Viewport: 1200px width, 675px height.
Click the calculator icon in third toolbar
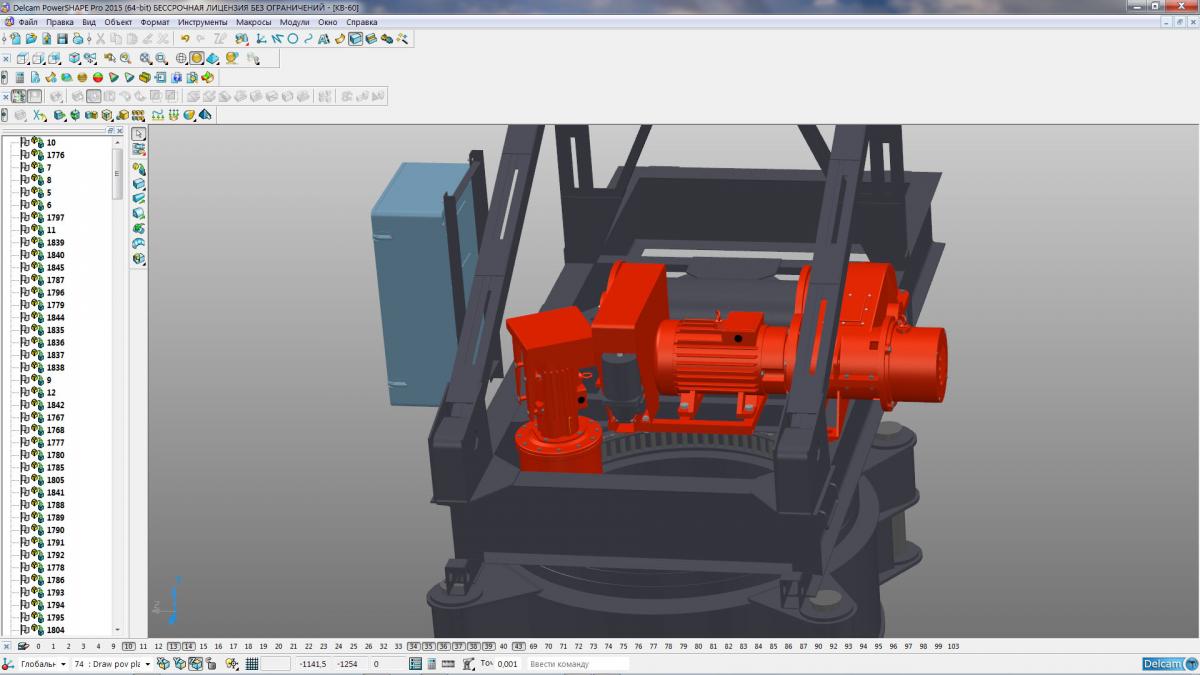tap(20, 77)
